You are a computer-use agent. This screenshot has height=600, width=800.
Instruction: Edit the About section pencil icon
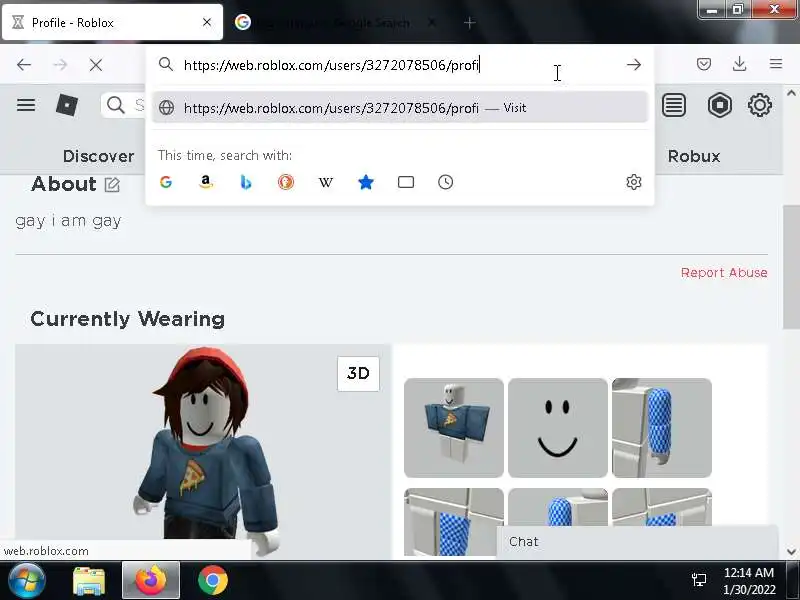coord(112,184)
